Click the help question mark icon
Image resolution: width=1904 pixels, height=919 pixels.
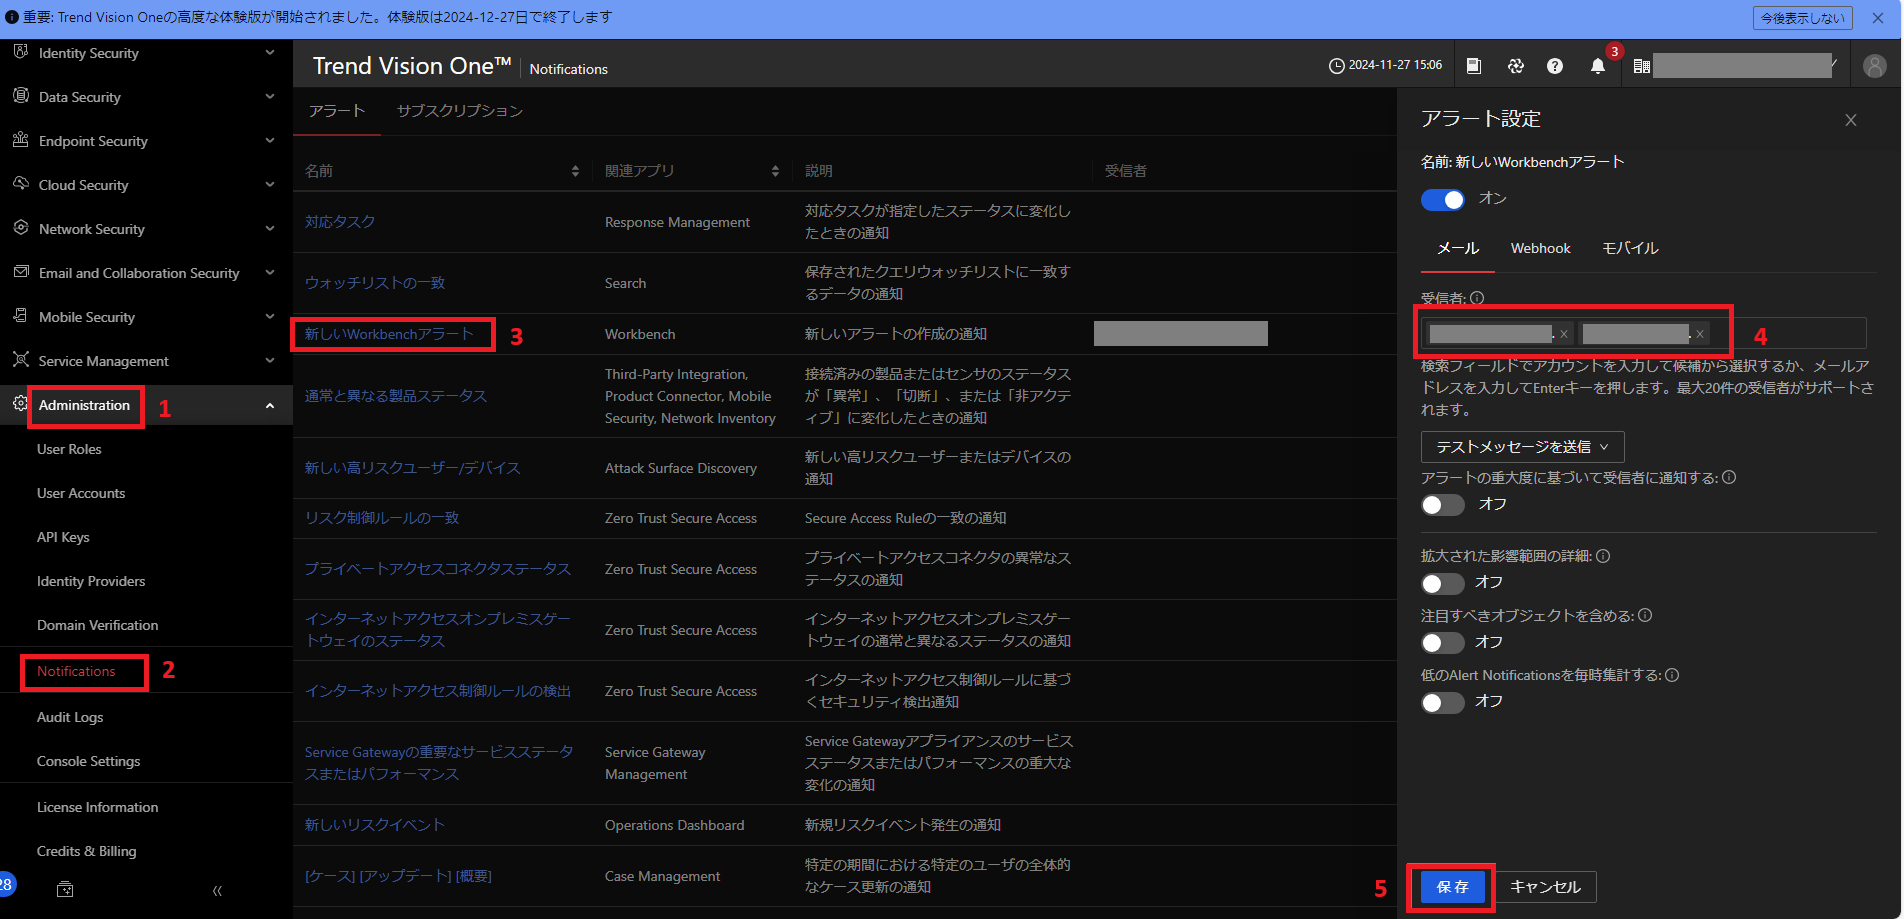point(1554,66)
